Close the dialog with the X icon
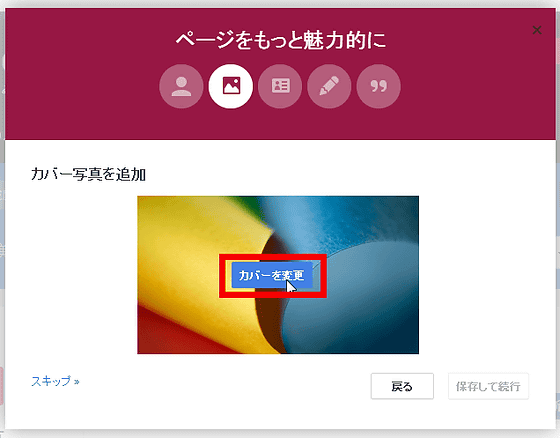The width and height of the screenshot is (560, 438). pyautogui.click(x=537, y=30)
